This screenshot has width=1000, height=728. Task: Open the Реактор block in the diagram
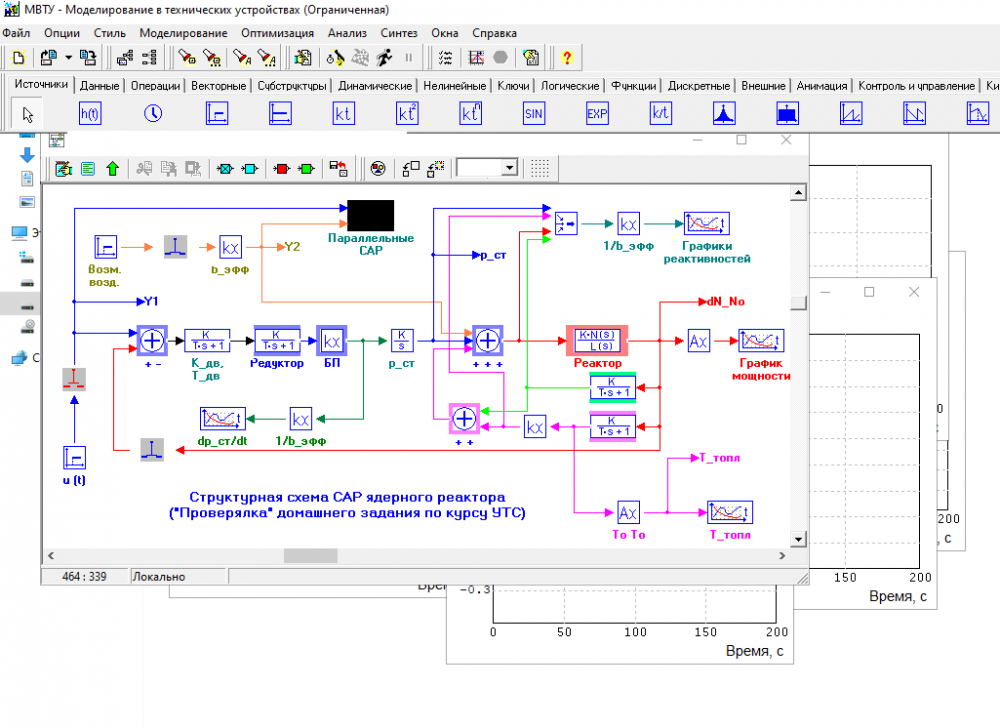coord(598,341)
